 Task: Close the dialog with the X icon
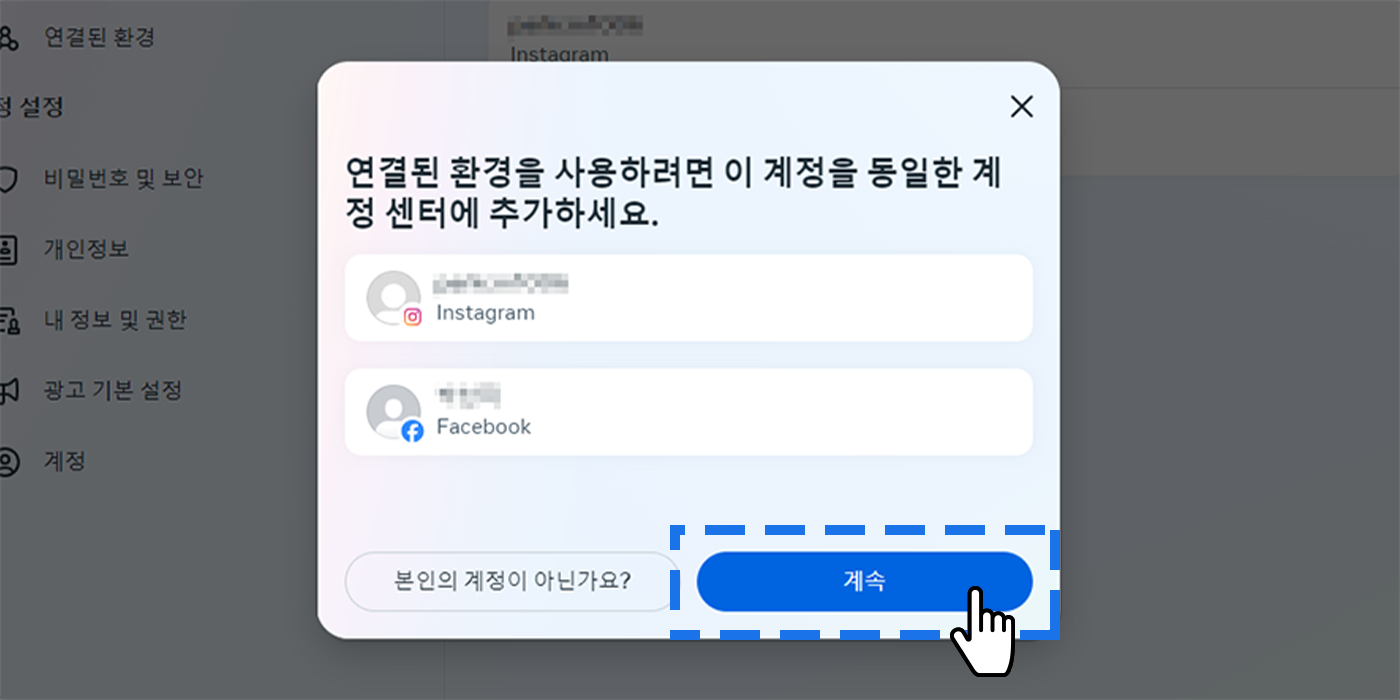click(x=1021, y=107)
